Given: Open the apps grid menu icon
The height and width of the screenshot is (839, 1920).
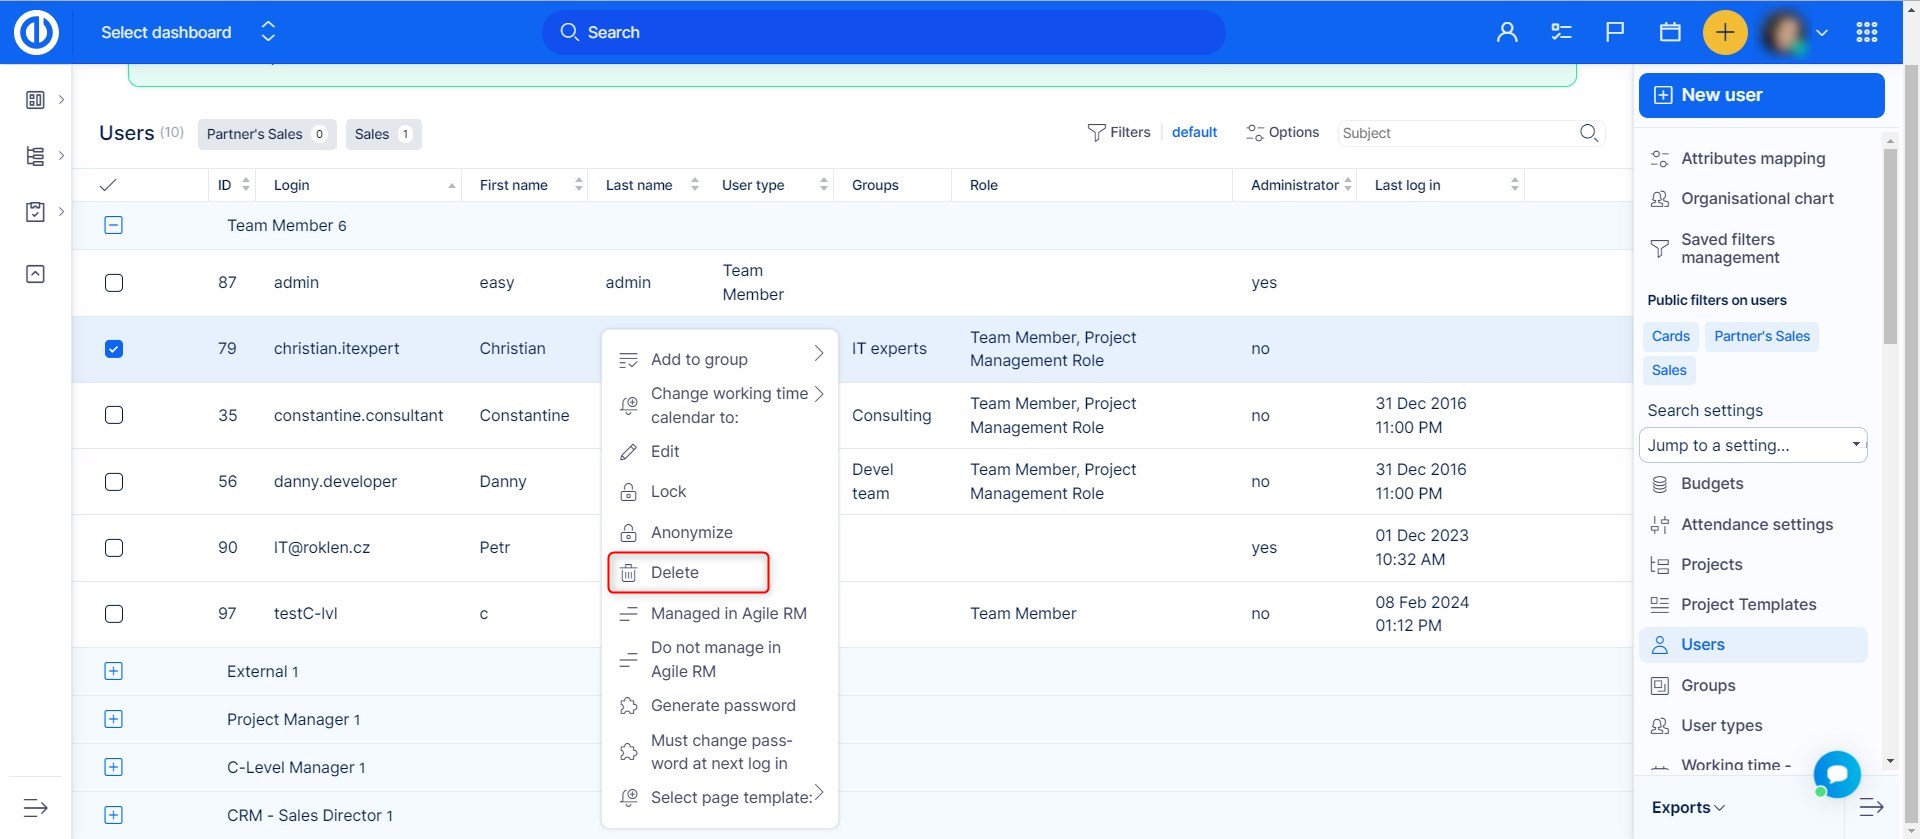Looking at the screenshot, I should tap(1866, 32).
